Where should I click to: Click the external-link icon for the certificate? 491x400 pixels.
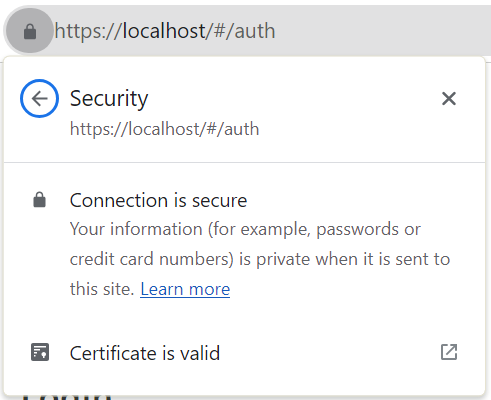click(x=449, y=352)
